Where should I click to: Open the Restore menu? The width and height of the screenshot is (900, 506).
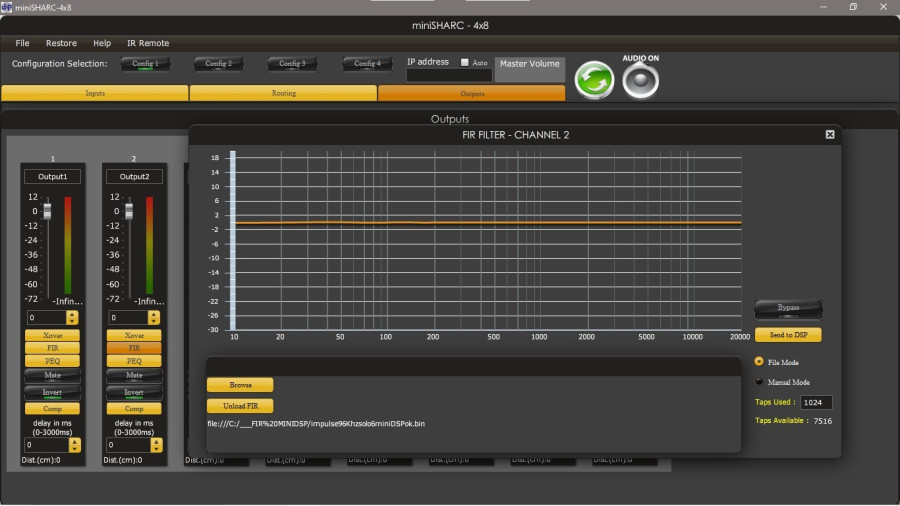[x=61, y=43]
